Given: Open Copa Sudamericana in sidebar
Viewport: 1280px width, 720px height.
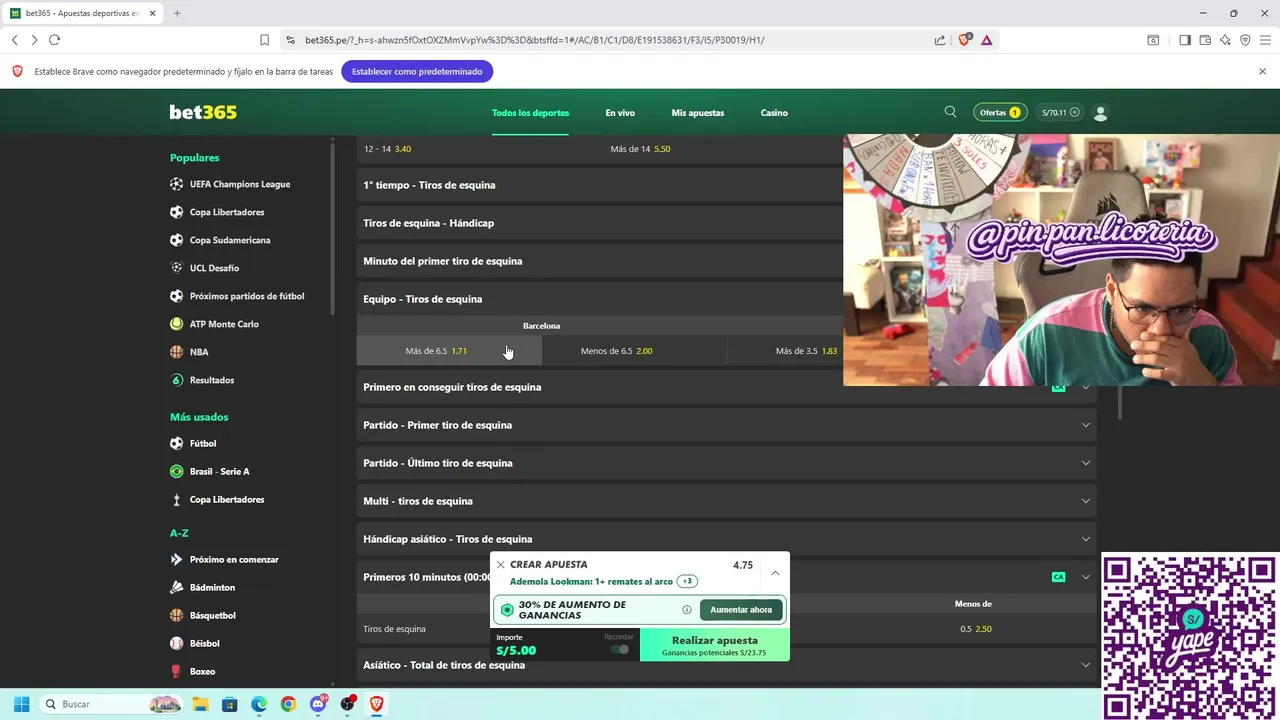Looking at the screenshot, I should [230, 240].
